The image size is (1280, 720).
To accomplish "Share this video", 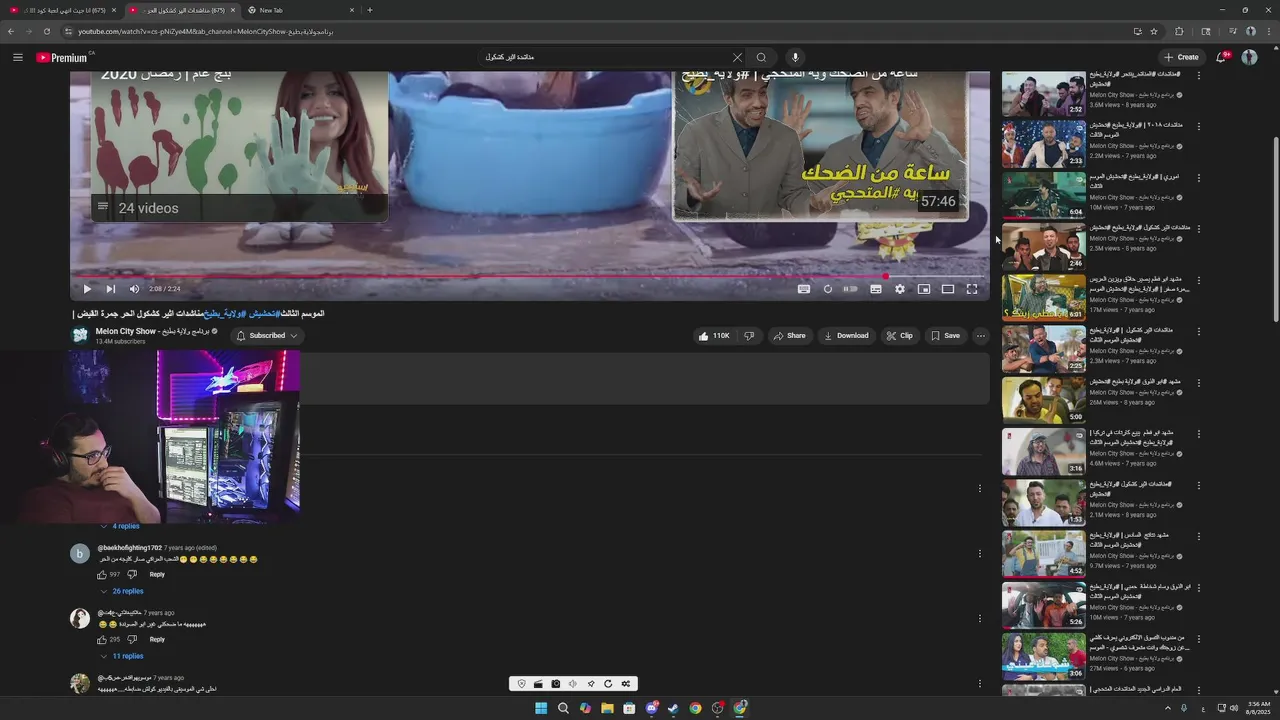I will [x=789, y=336].
